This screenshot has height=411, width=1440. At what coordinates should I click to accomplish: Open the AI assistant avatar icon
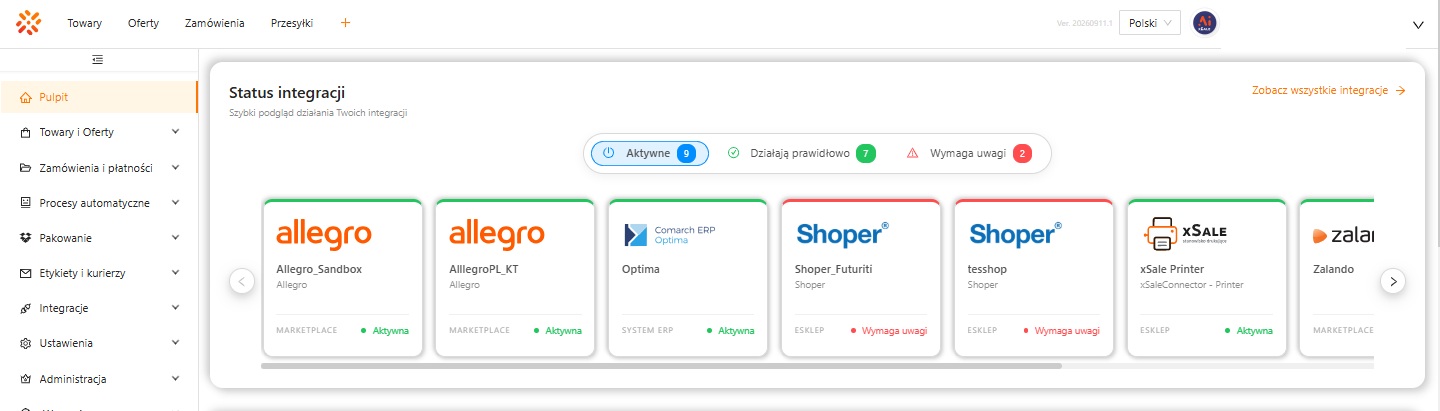pos(1205,23)
